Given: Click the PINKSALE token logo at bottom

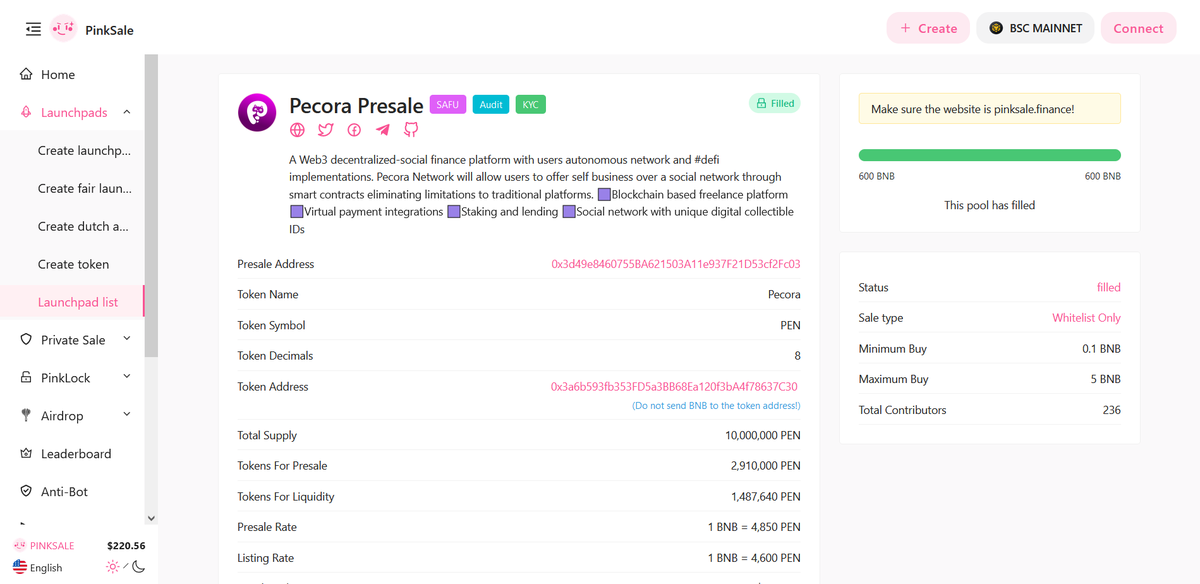Looking at the screenshot, I should (x=20, y=546).
